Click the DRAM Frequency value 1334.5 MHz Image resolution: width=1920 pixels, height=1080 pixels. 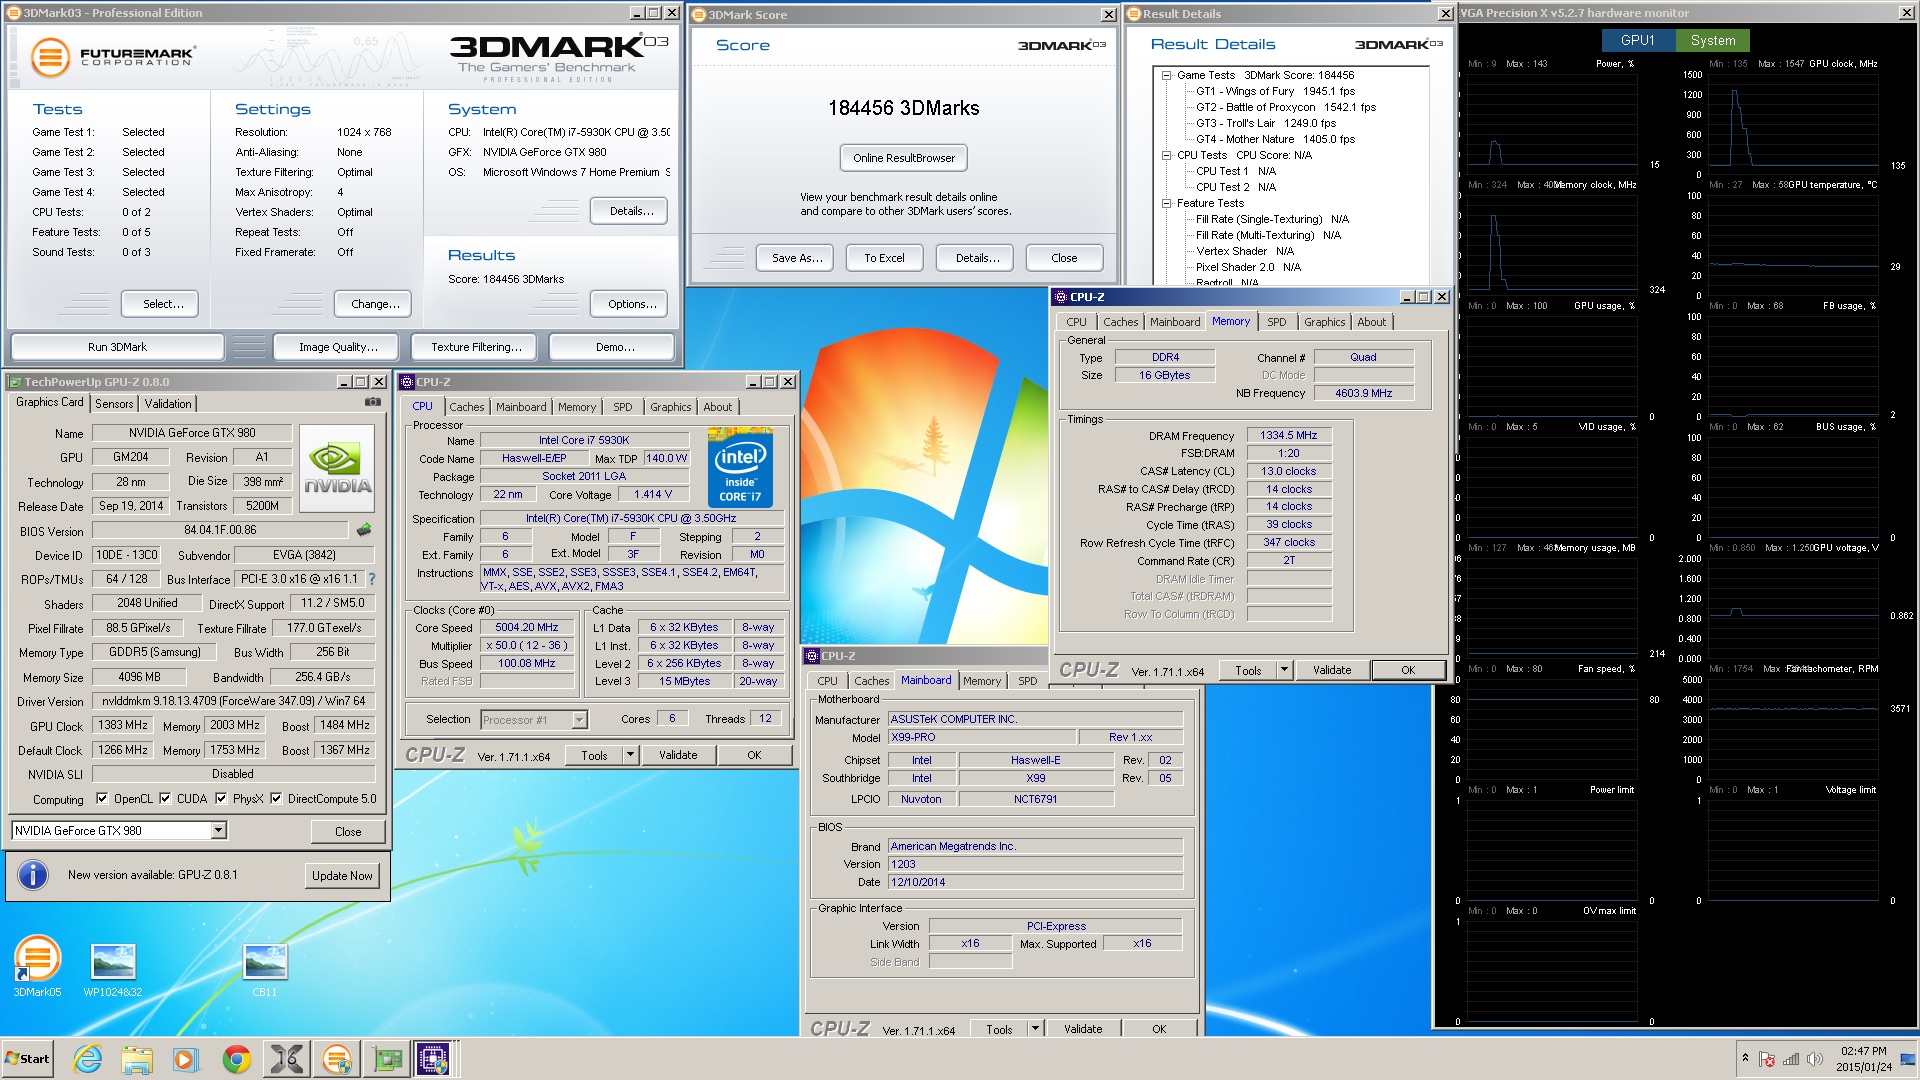(1288, 436)
